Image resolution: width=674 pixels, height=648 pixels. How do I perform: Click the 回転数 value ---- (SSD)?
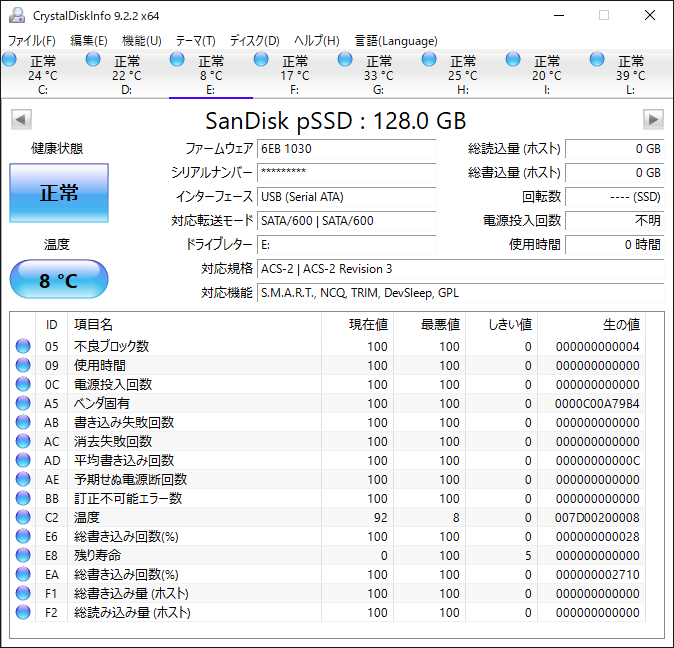click(x=615, y=197)
